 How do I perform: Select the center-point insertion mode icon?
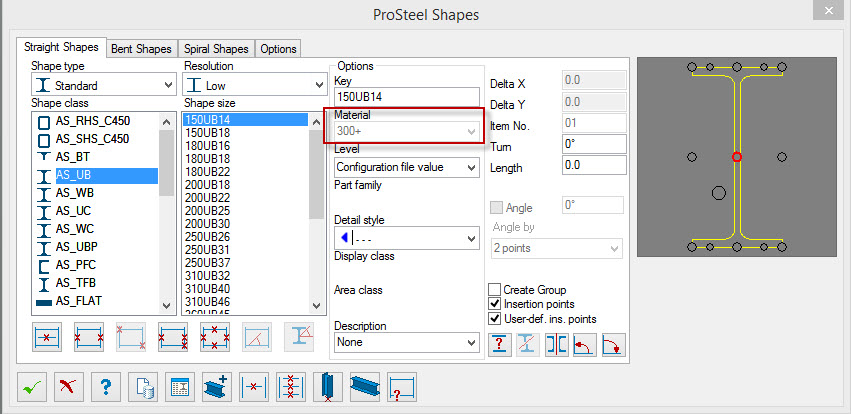pos(47,337)
